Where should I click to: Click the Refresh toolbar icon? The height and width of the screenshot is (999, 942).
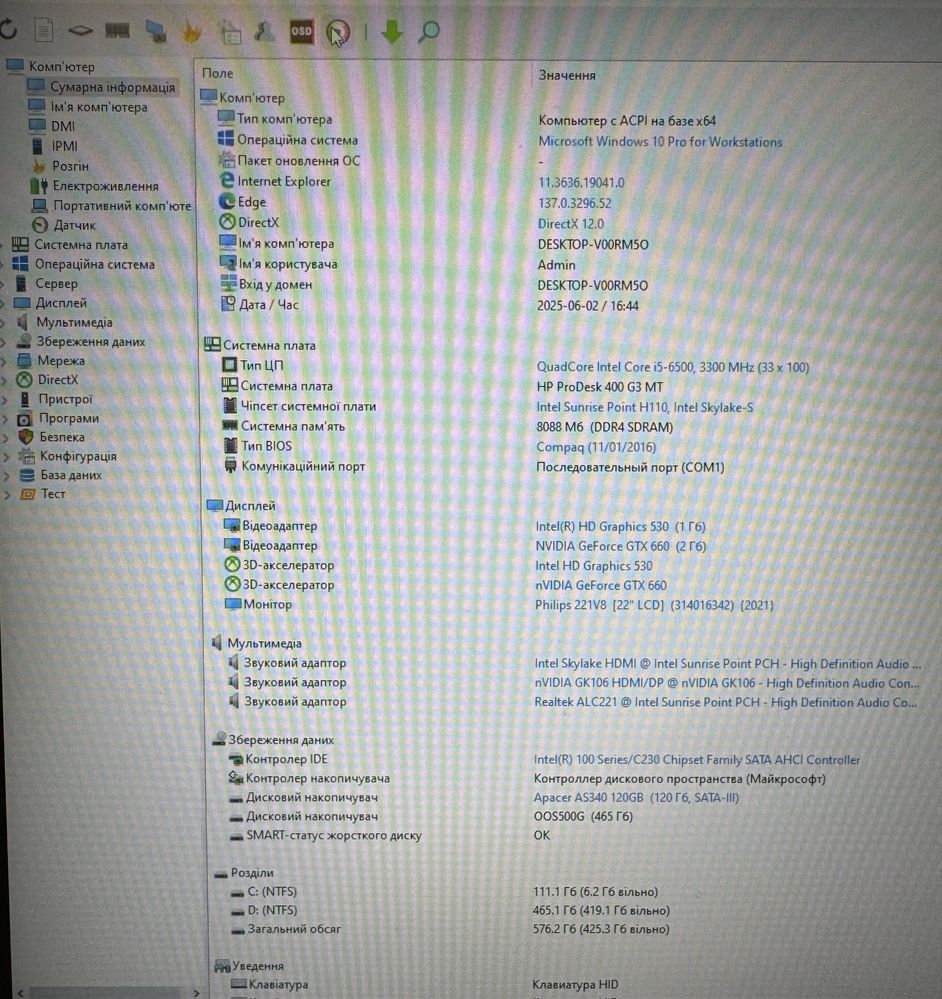(8, 29)
